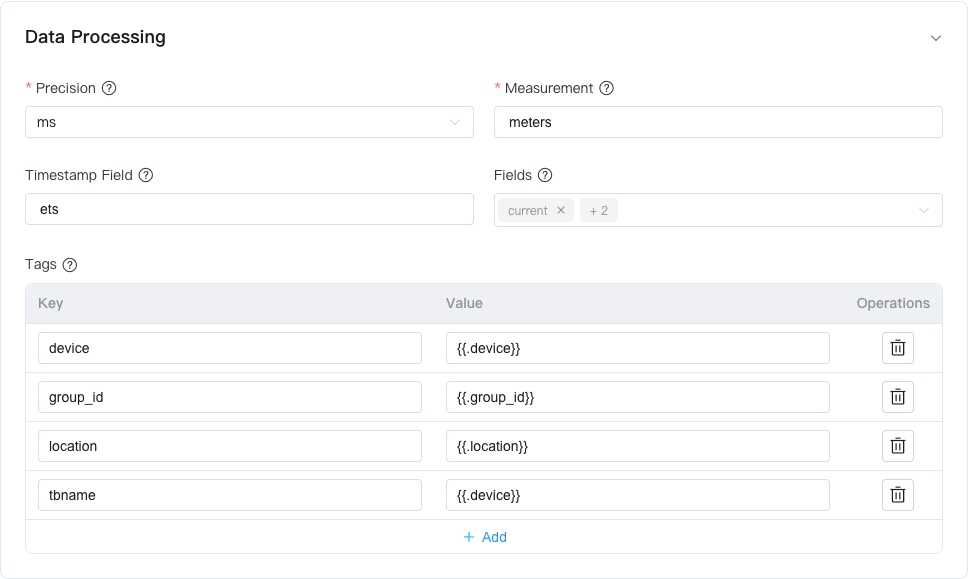This screenshot has width=968, height=579.
Task: Edit the group_id key input
Action: (x=230, y=397)
